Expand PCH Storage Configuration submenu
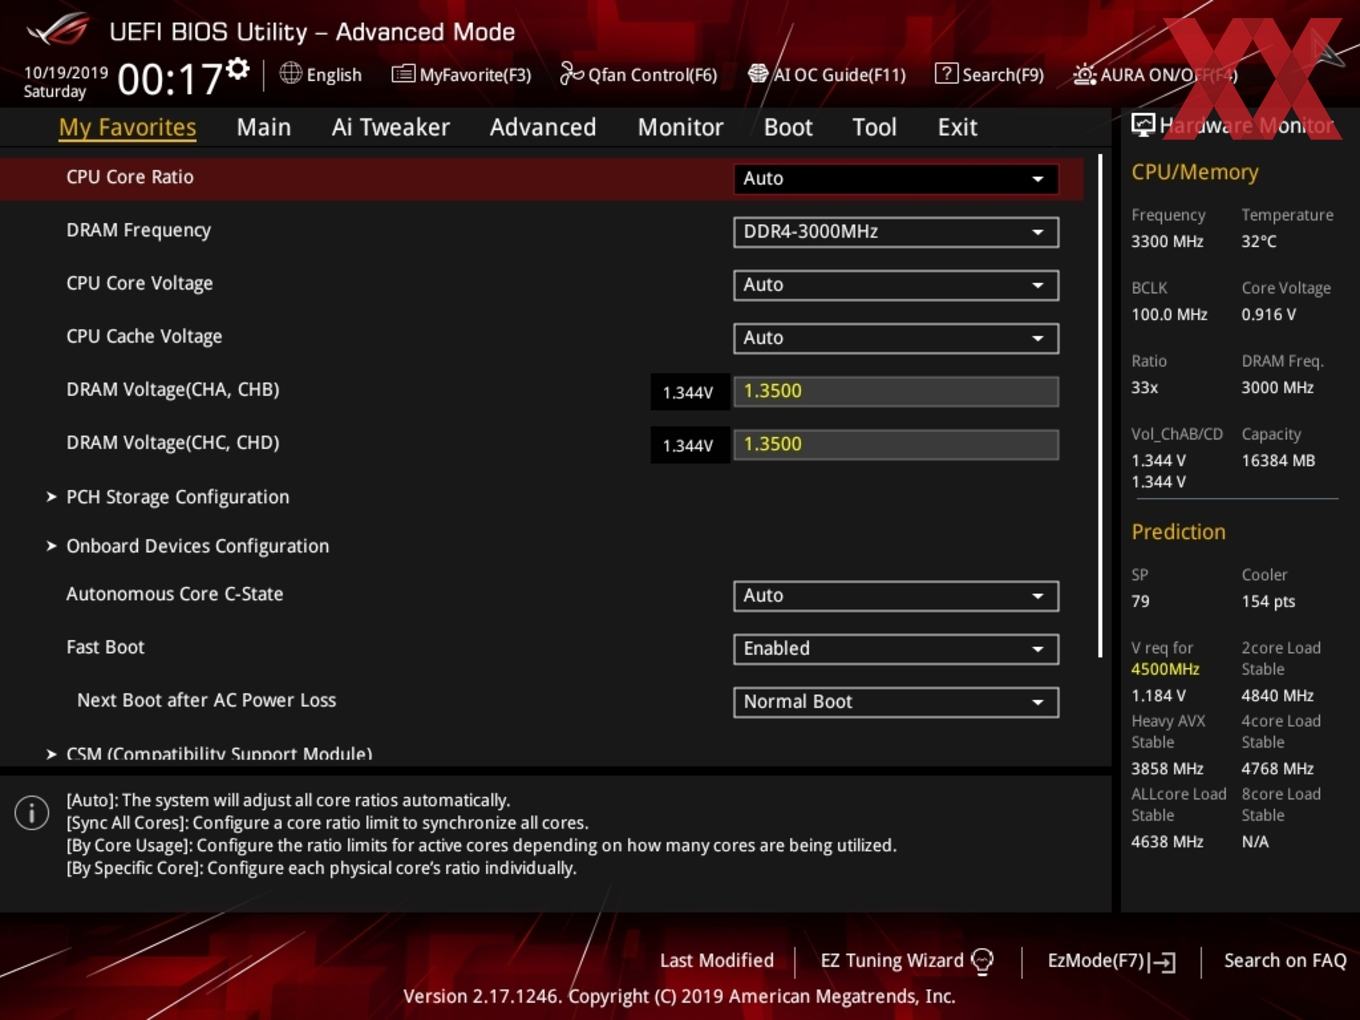Screen dimensions: 1360x1020 177,497
